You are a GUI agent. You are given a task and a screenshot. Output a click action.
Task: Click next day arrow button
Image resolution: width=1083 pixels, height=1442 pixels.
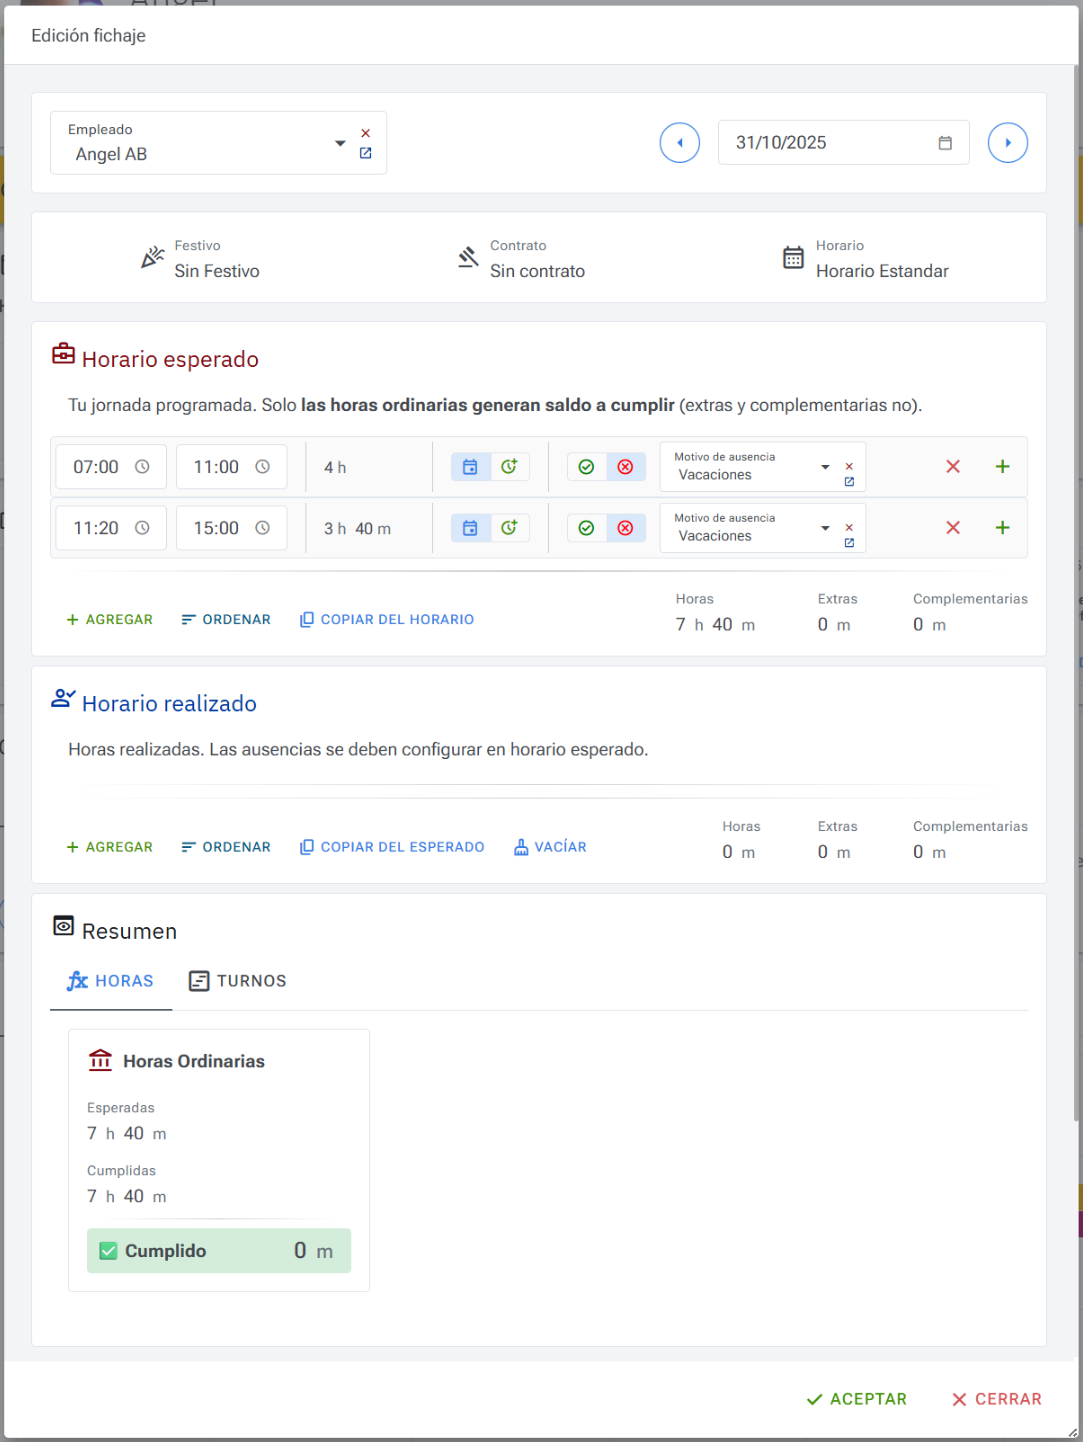tap(1007, 143)
